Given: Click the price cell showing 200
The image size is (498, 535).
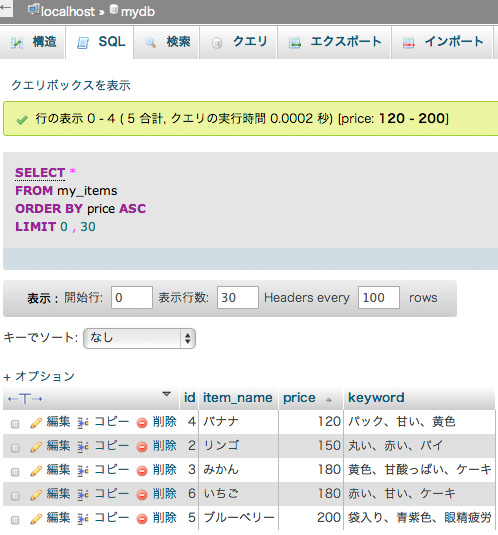Looking at the screenshot, I should [311, 518].
